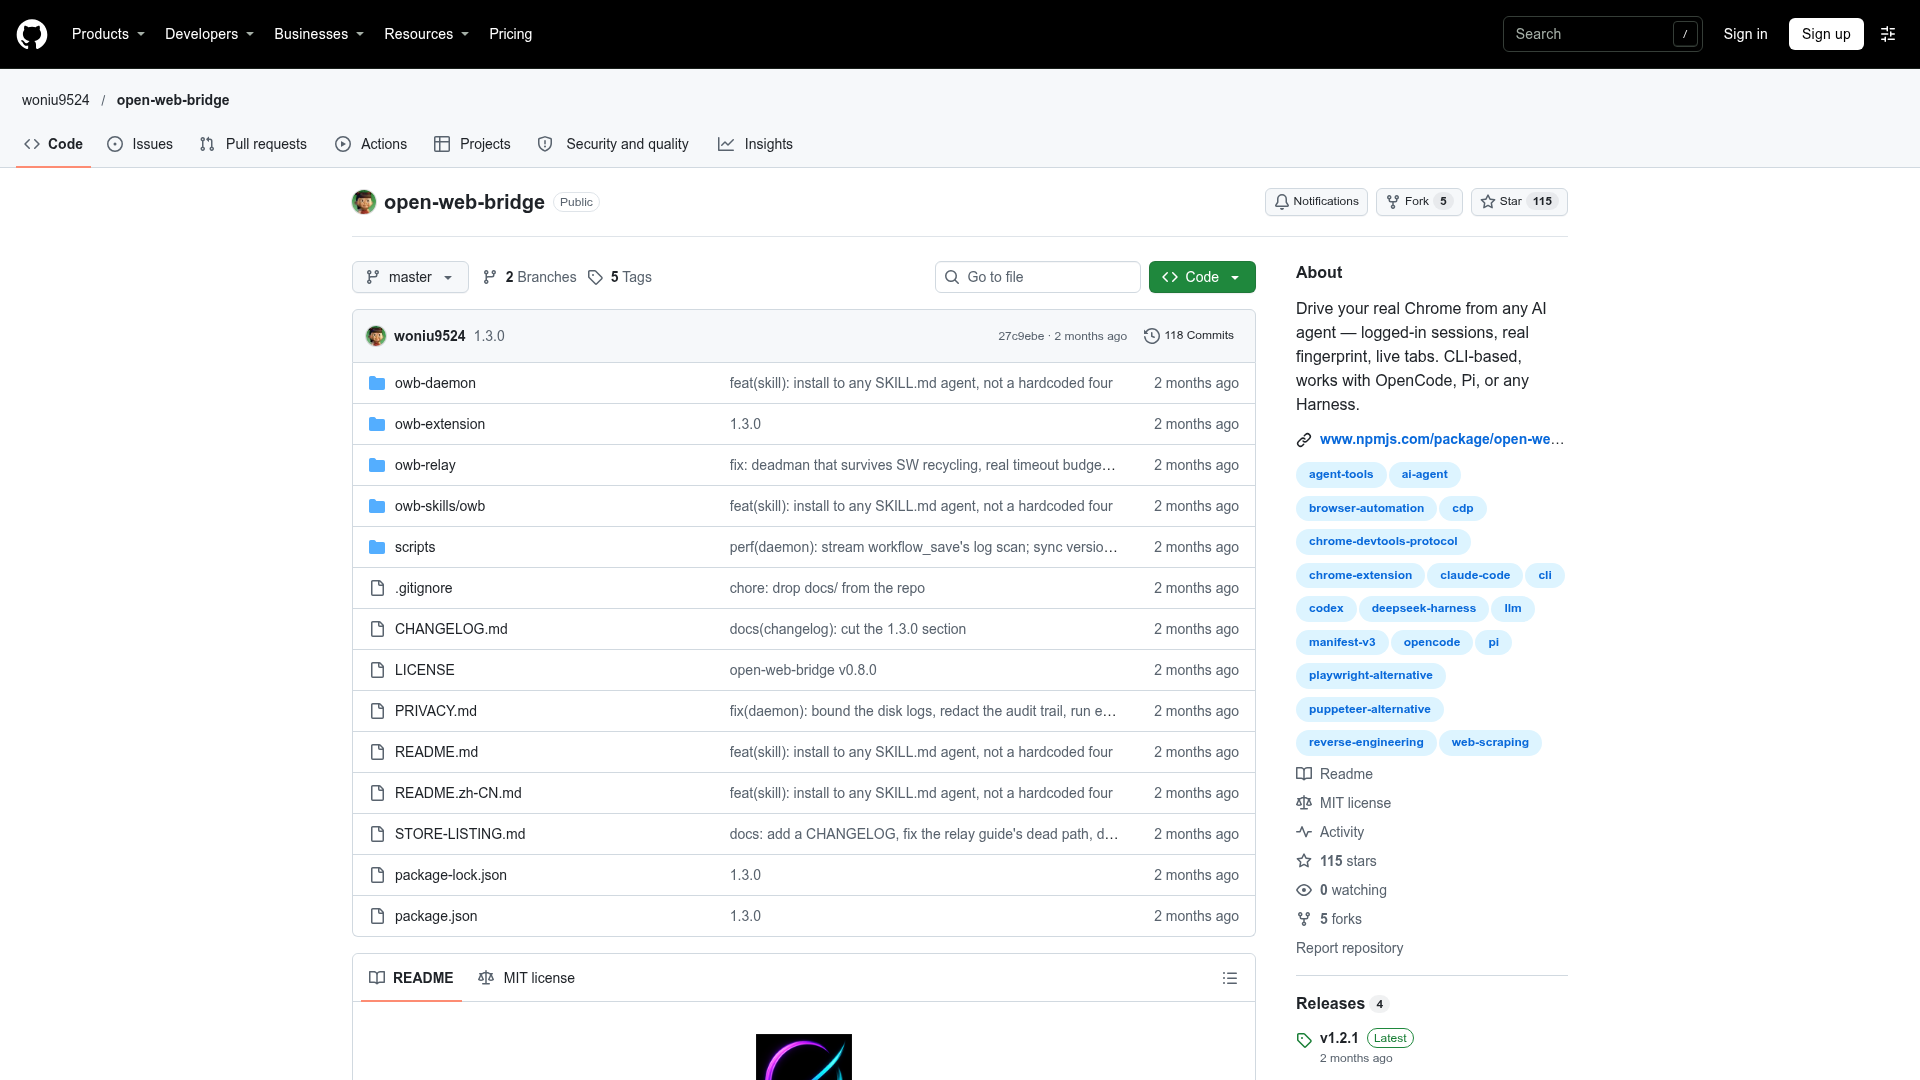The width and height of the screenshot is (1920, 1080).
Task: Open the LICENSE file
Action: [x=424, y=670]
